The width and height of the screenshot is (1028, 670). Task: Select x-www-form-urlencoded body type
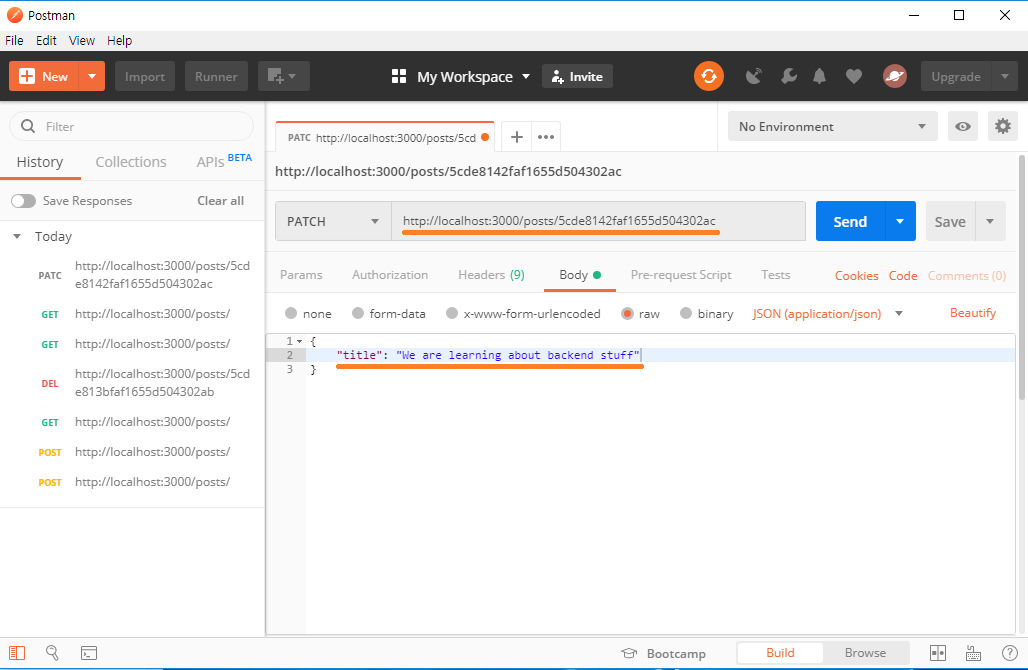pos(452,313)
